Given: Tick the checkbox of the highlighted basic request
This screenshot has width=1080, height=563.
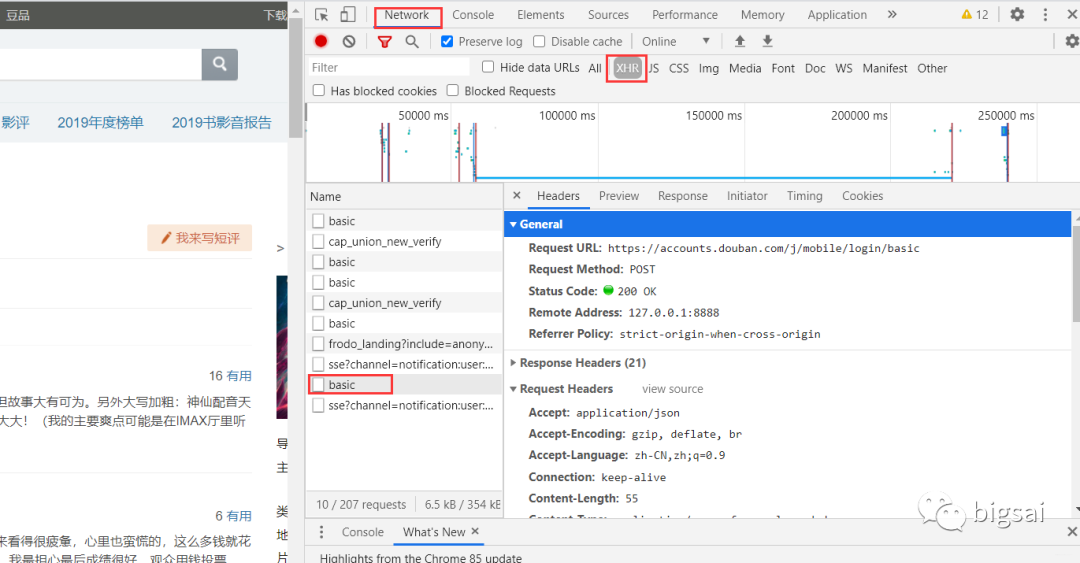Looking at the screenshot, I should click(318, 385).
